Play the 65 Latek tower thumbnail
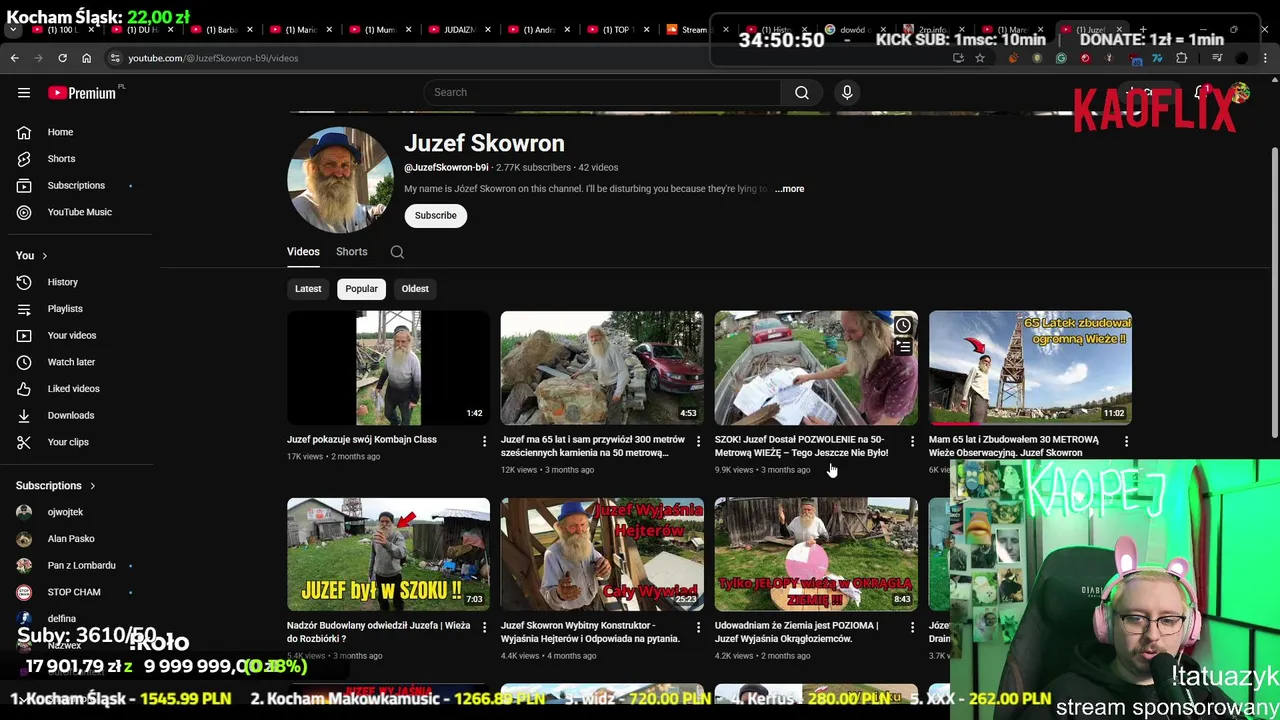 pyautogui.click(x=1030, y=368)
